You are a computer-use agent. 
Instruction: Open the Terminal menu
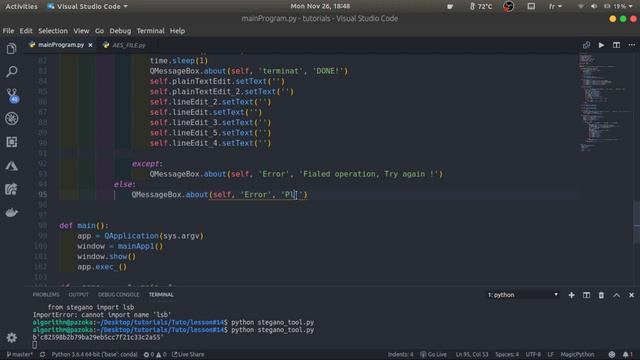coord(150,31)
